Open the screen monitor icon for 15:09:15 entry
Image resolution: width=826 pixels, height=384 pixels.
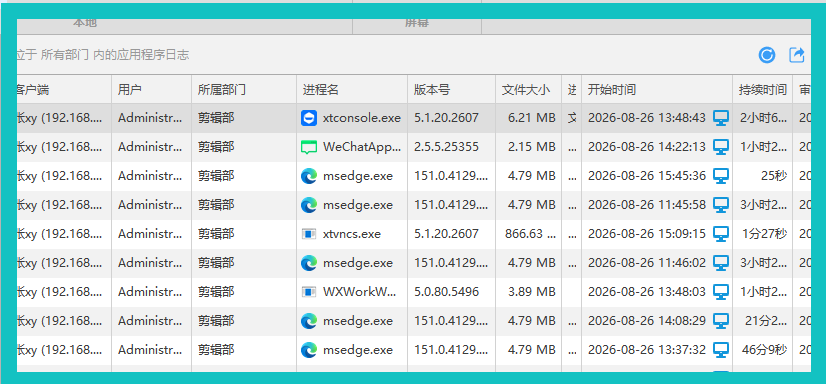tap(721, 234)
